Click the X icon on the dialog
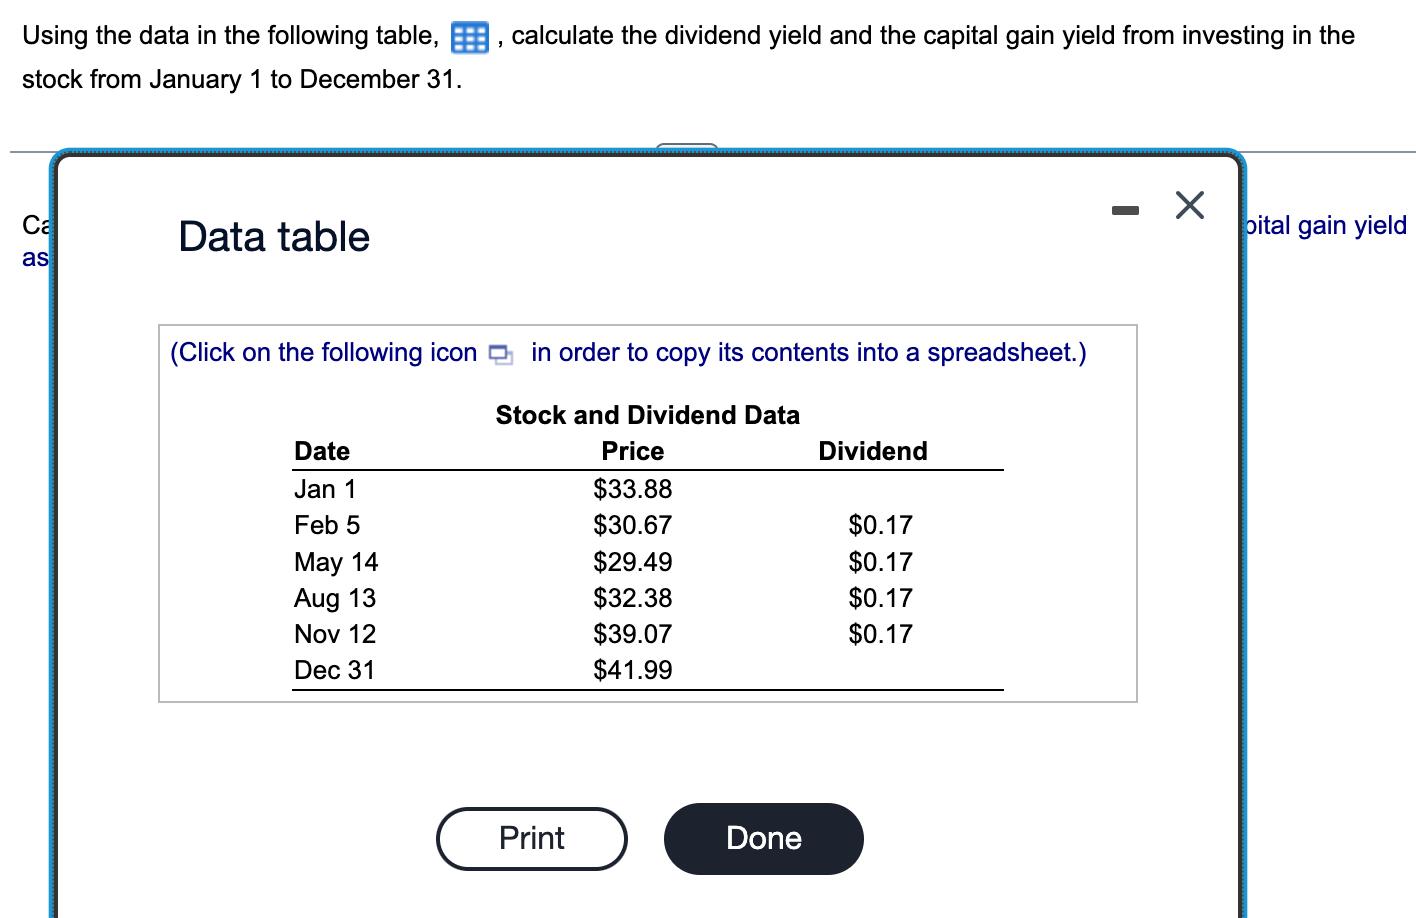This screenshot has width=1416, height=918. (x=1189, y=205)
